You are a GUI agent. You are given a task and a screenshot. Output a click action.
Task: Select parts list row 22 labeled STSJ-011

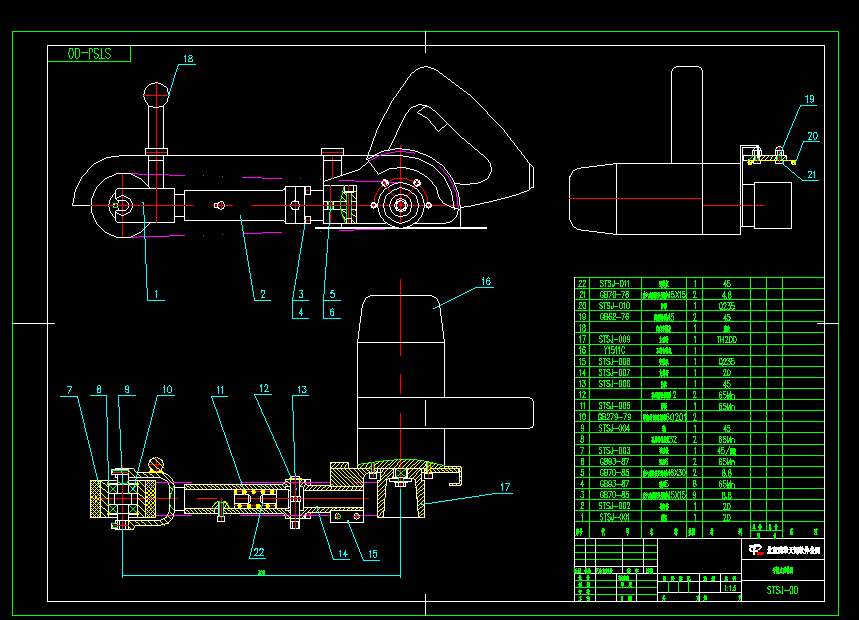pos(611,281)
